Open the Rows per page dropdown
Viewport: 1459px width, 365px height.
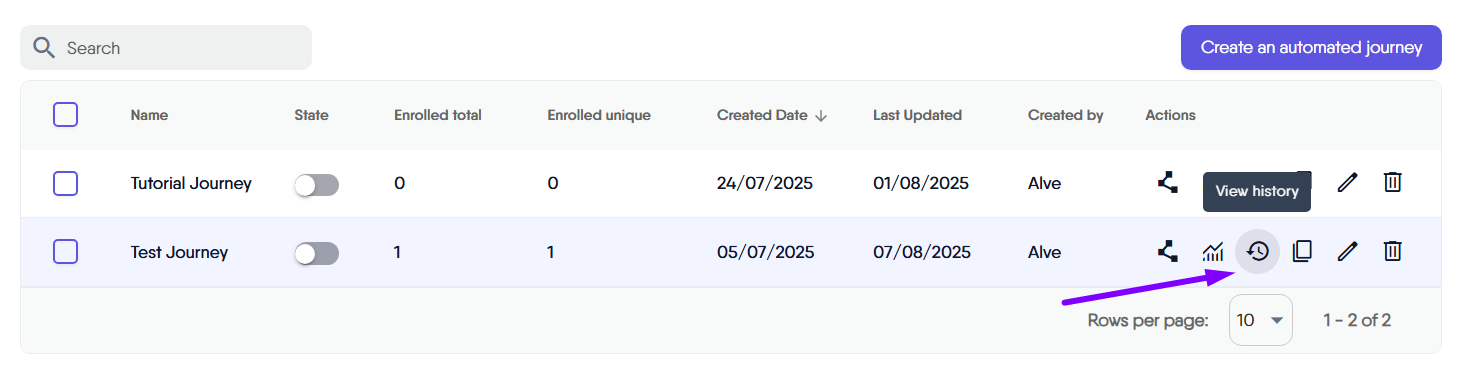pos(1260,320)
